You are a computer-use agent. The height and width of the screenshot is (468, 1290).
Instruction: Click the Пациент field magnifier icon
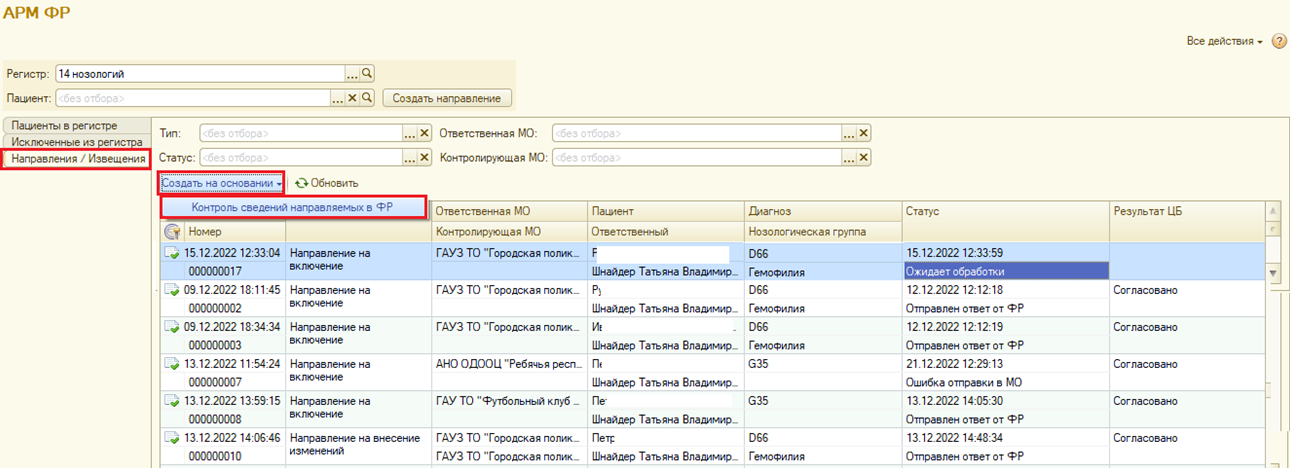pos(367,98)
